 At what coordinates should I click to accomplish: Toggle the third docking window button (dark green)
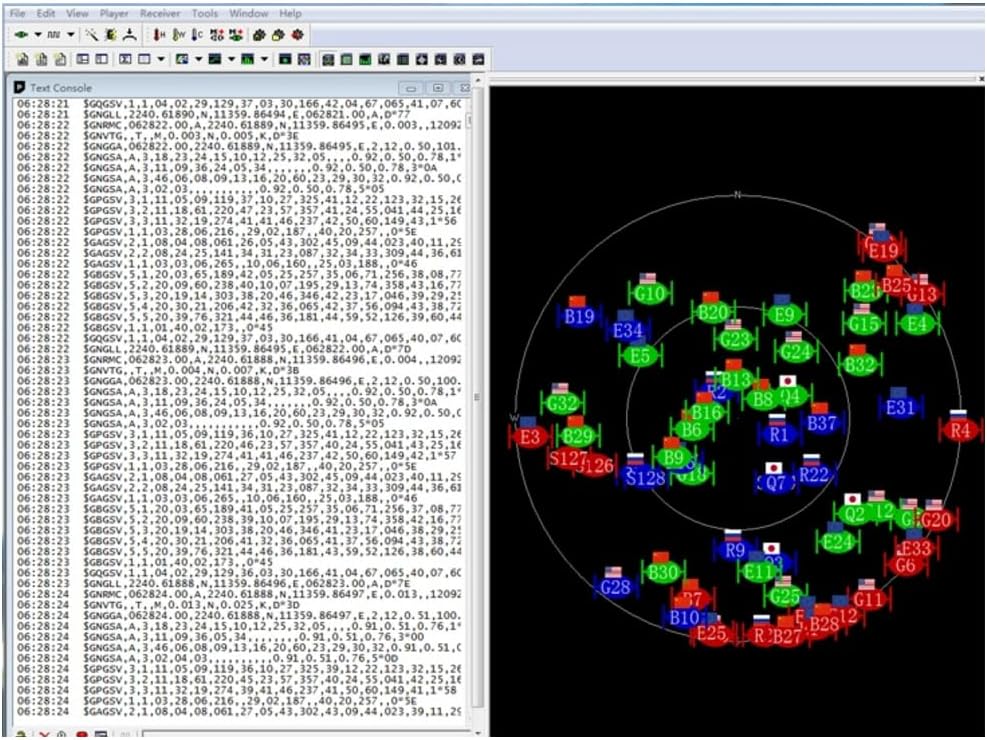(365, 60)
